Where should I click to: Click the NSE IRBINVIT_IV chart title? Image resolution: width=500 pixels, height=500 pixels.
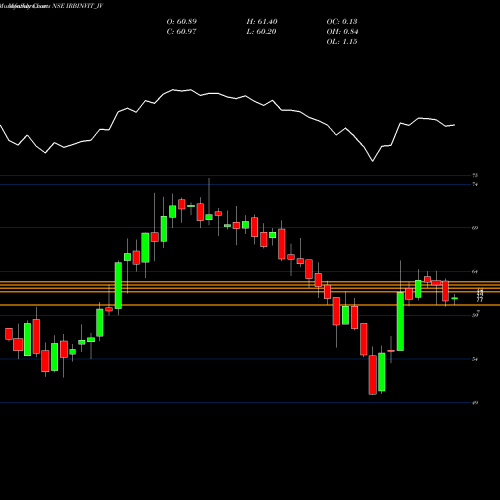[77, 6]
